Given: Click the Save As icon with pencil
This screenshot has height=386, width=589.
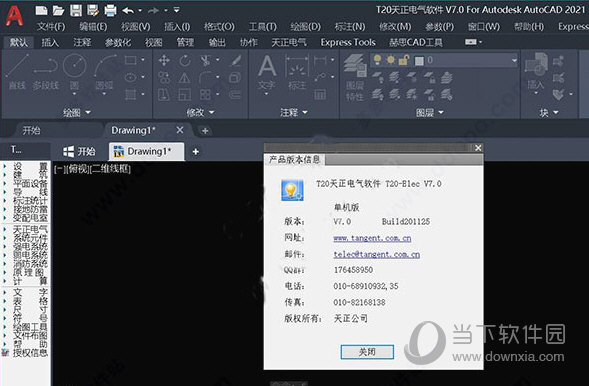Looking at the screenshot, I should [x=93, y=10].
